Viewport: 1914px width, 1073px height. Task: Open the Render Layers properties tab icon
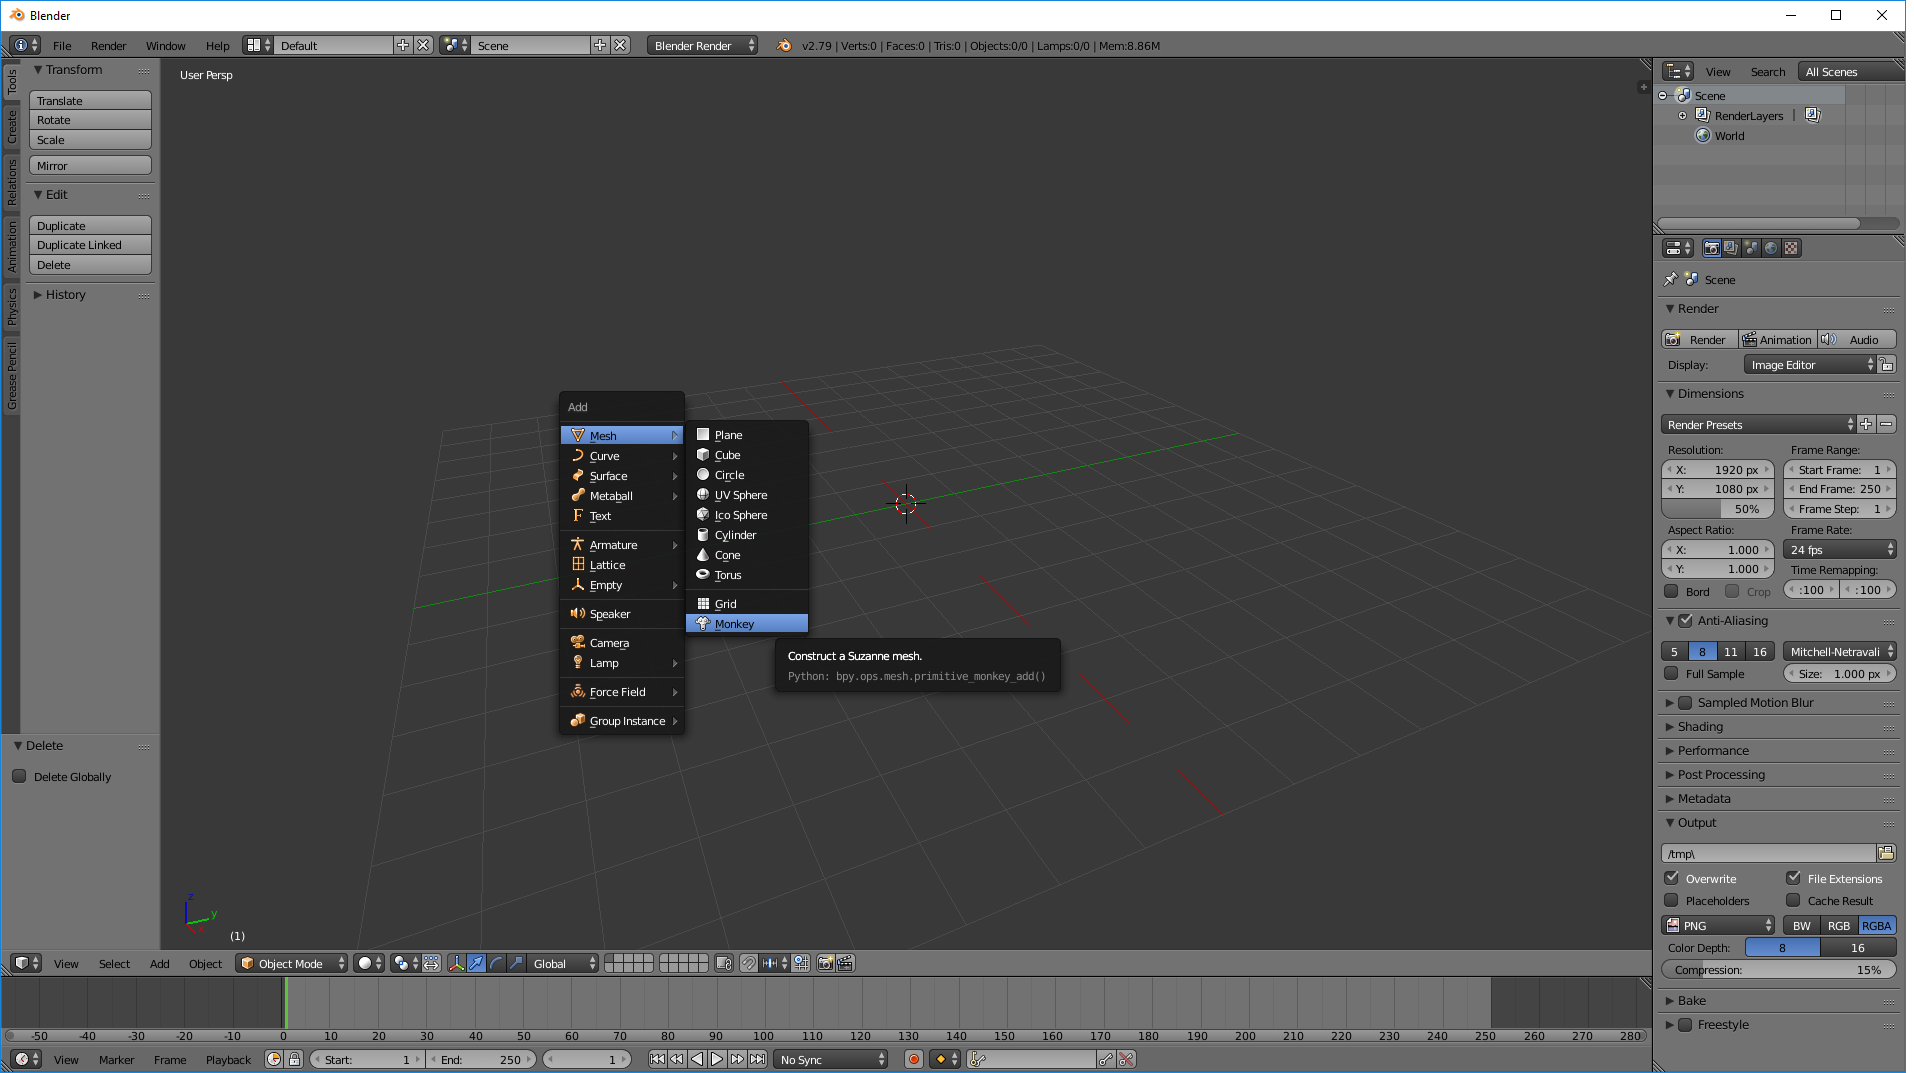point(1731,248)
